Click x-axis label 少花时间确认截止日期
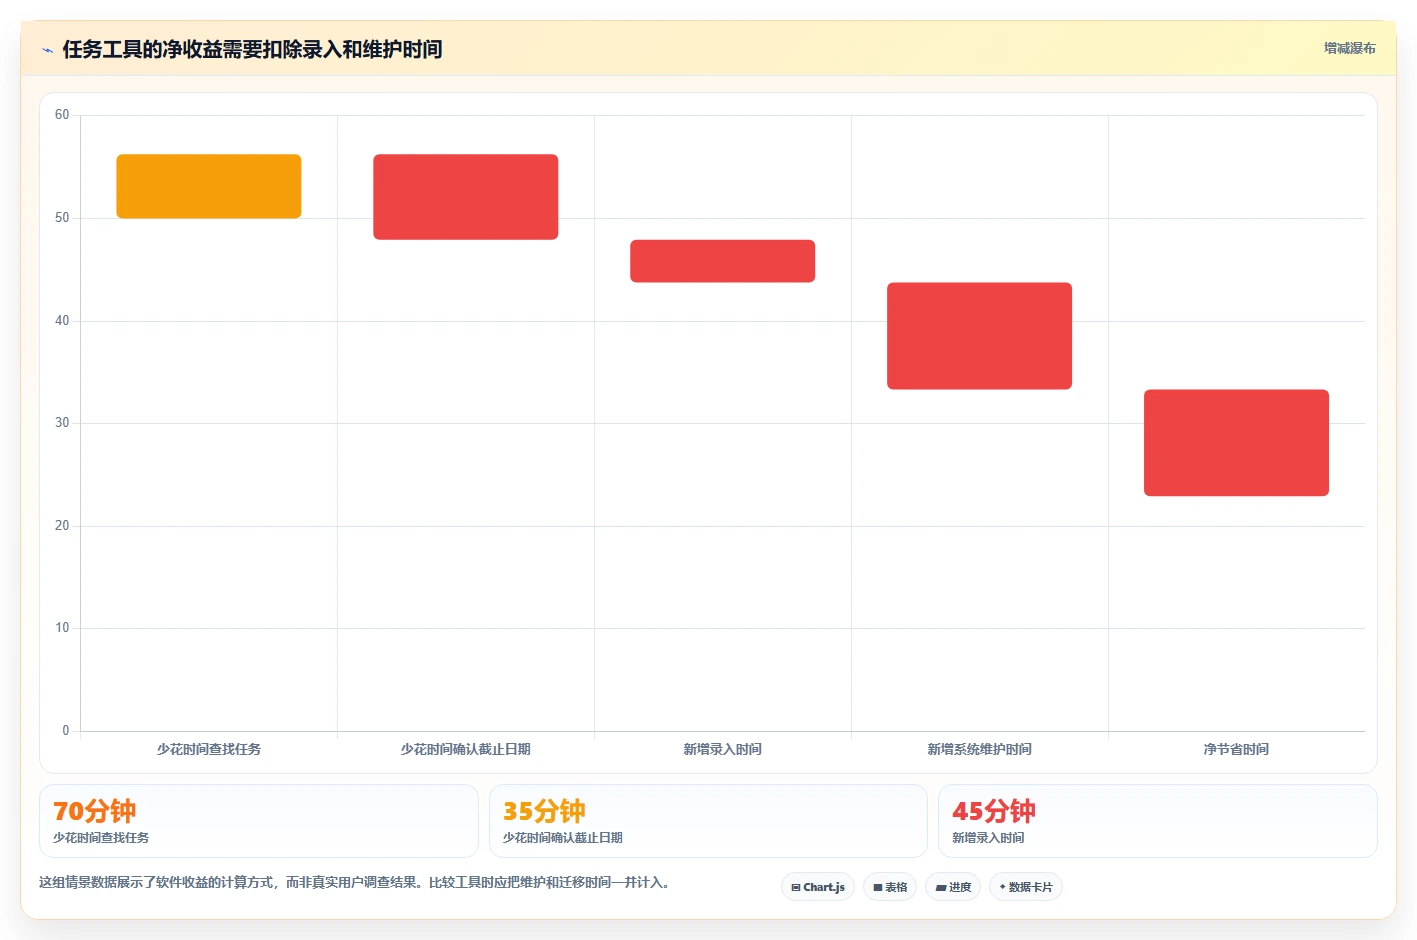 point(466,749)
